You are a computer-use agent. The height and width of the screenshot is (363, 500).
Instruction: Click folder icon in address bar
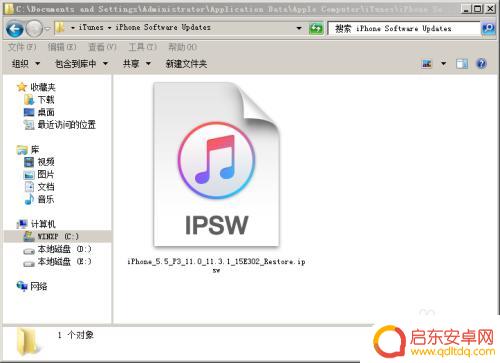(60, 28)
